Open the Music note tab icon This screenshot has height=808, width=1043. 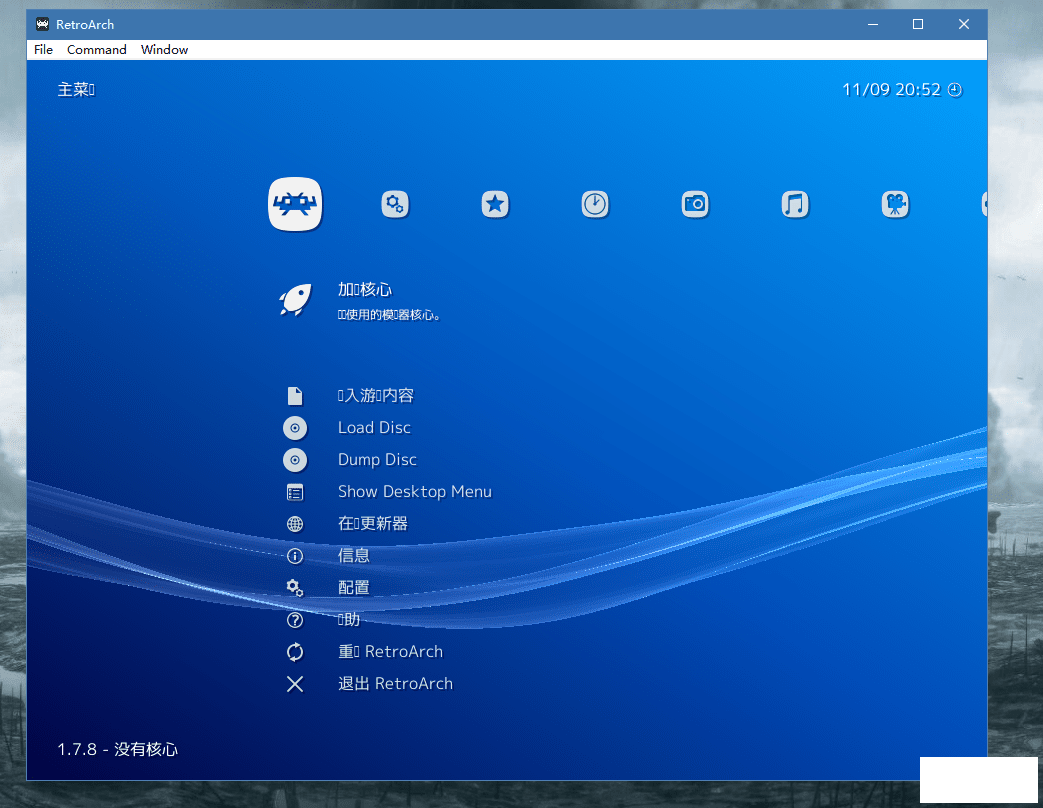pyautogui.click(x=795, y=203)
